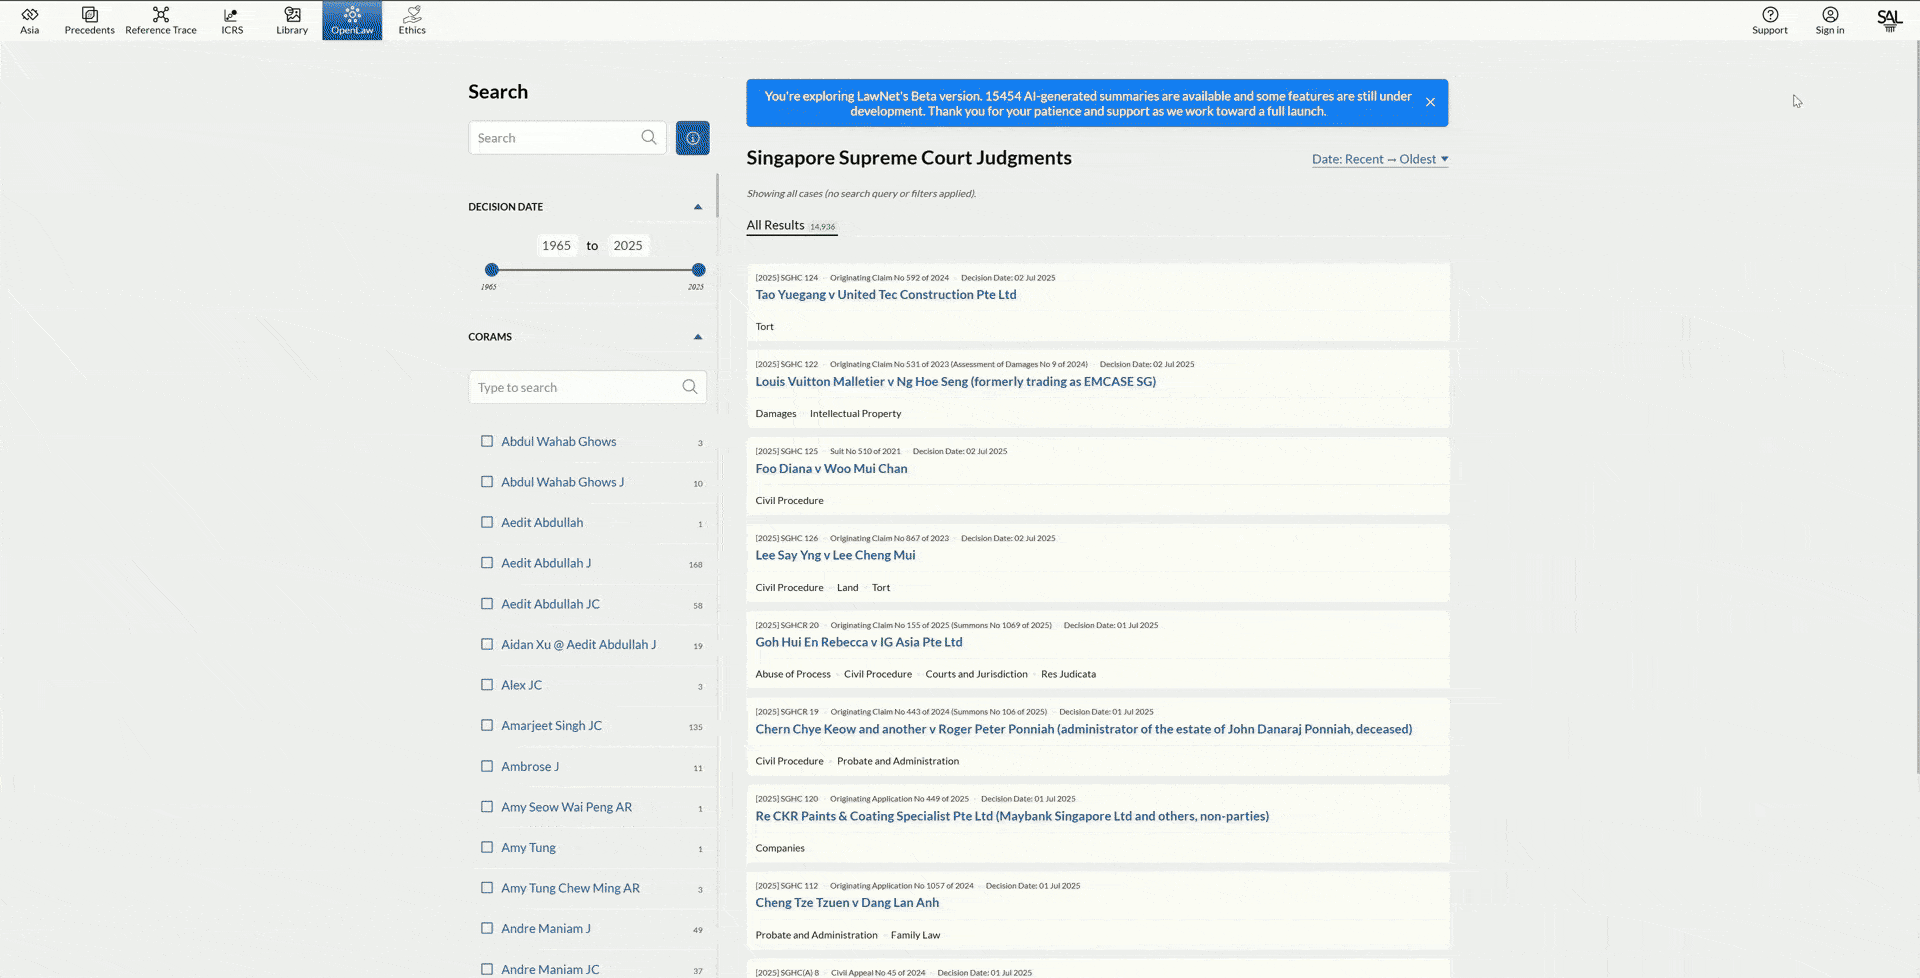Viewport: 1920px width, 978px height.
Task: Tick the Amy Seow Wai Peng AR checkbox
Action: tap(487, 807)
